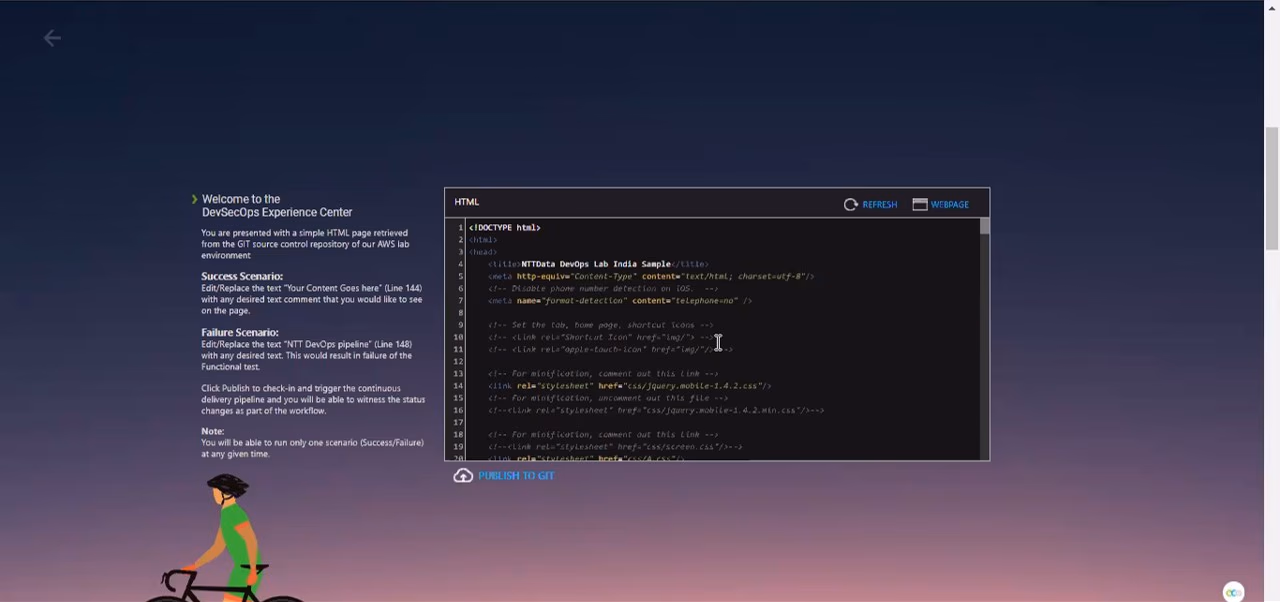The image size is (1280, 602).
Task: Click the page fold marker at window top right
Action: 1270,8
